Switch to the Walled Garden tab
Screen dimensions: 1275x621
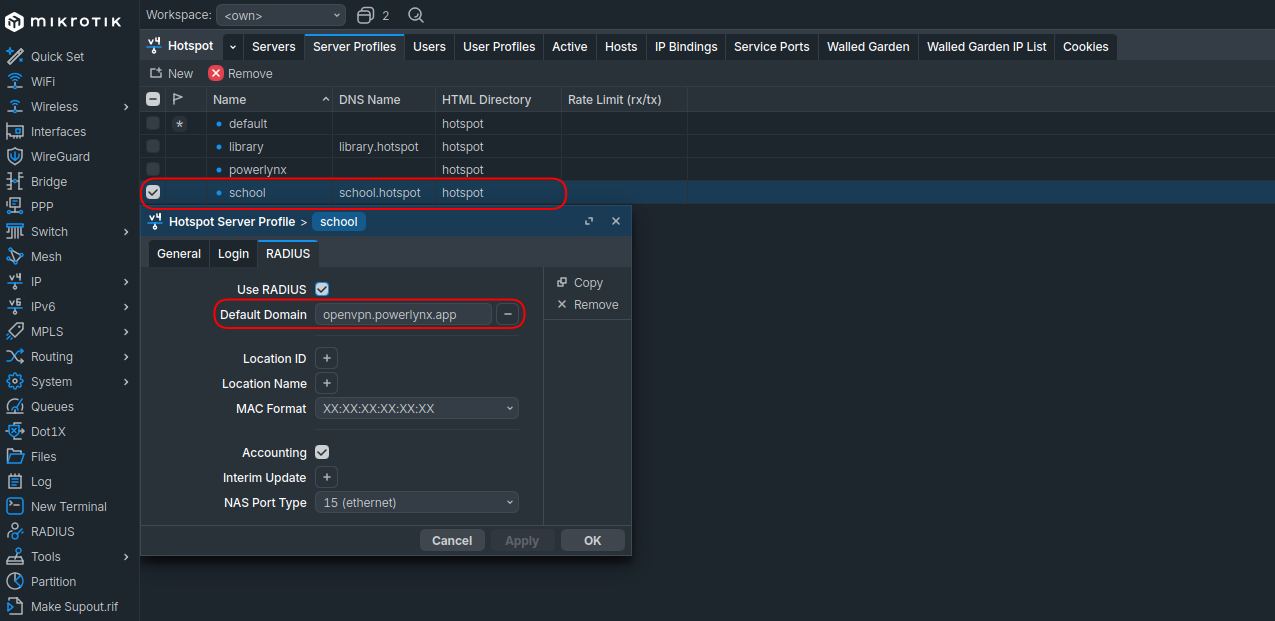tap(867, 46)
